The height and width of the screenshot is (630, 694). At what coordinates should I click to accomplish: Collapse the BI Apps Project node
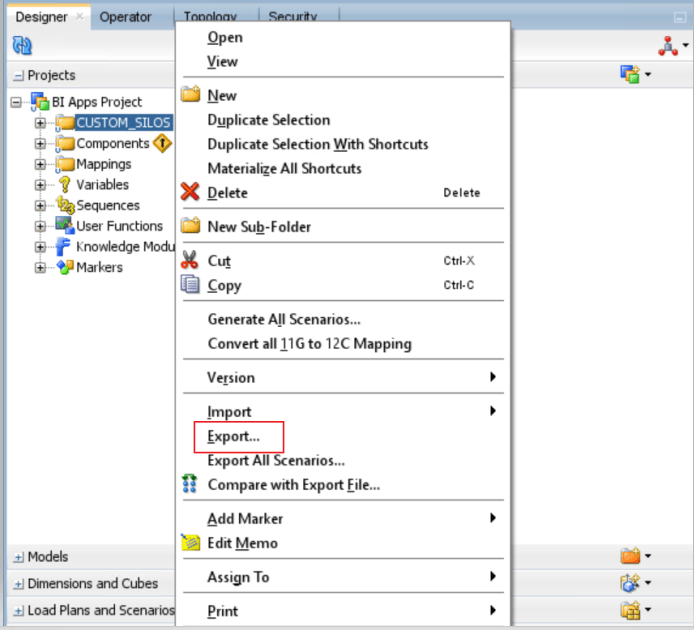(x=16, y=102)
